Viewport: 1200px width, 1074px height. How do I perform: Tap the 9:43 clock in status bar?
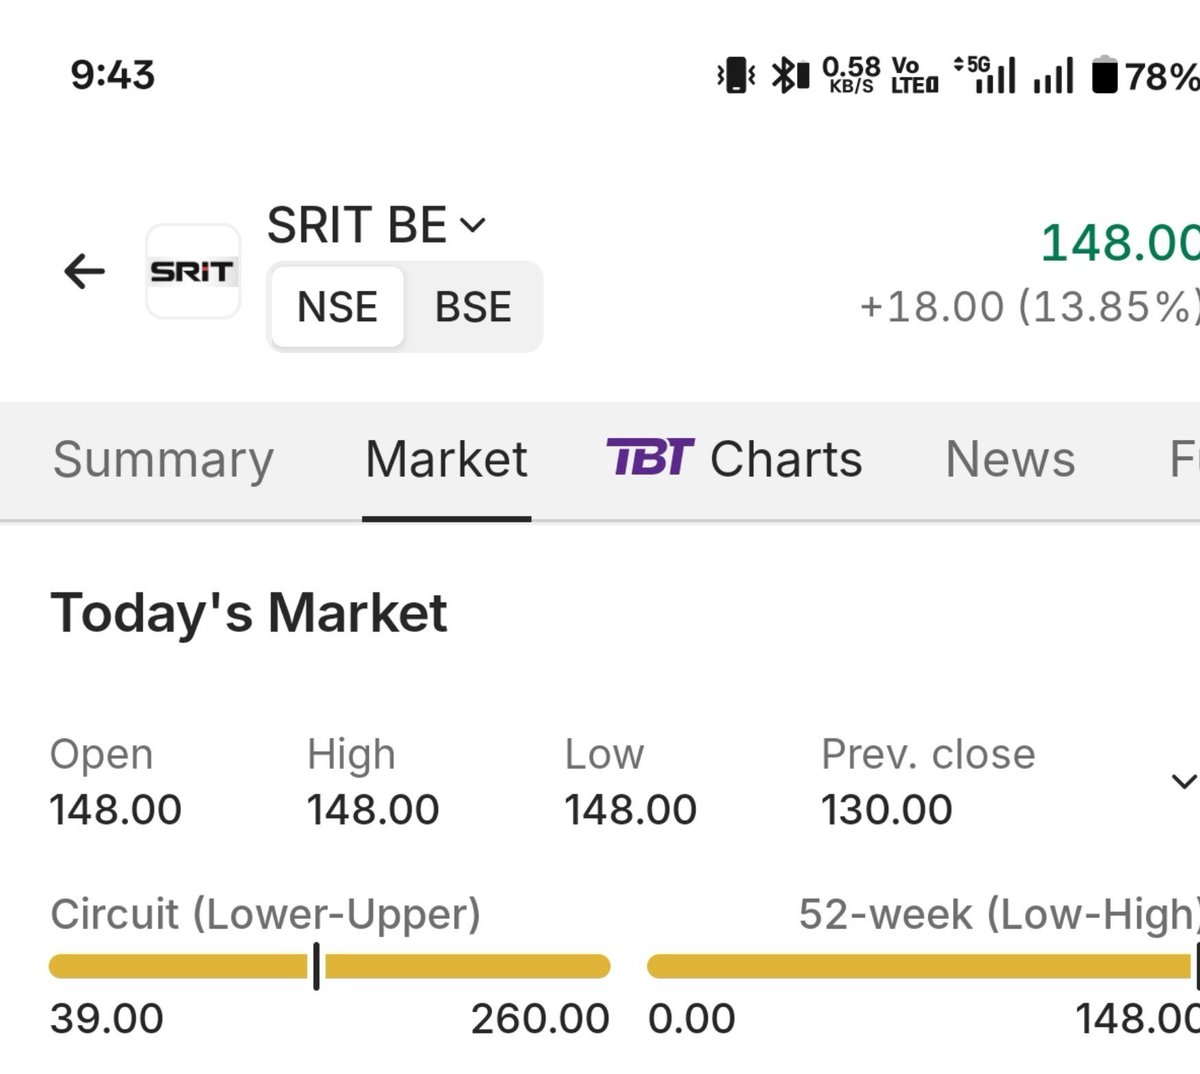pos(113,75)
